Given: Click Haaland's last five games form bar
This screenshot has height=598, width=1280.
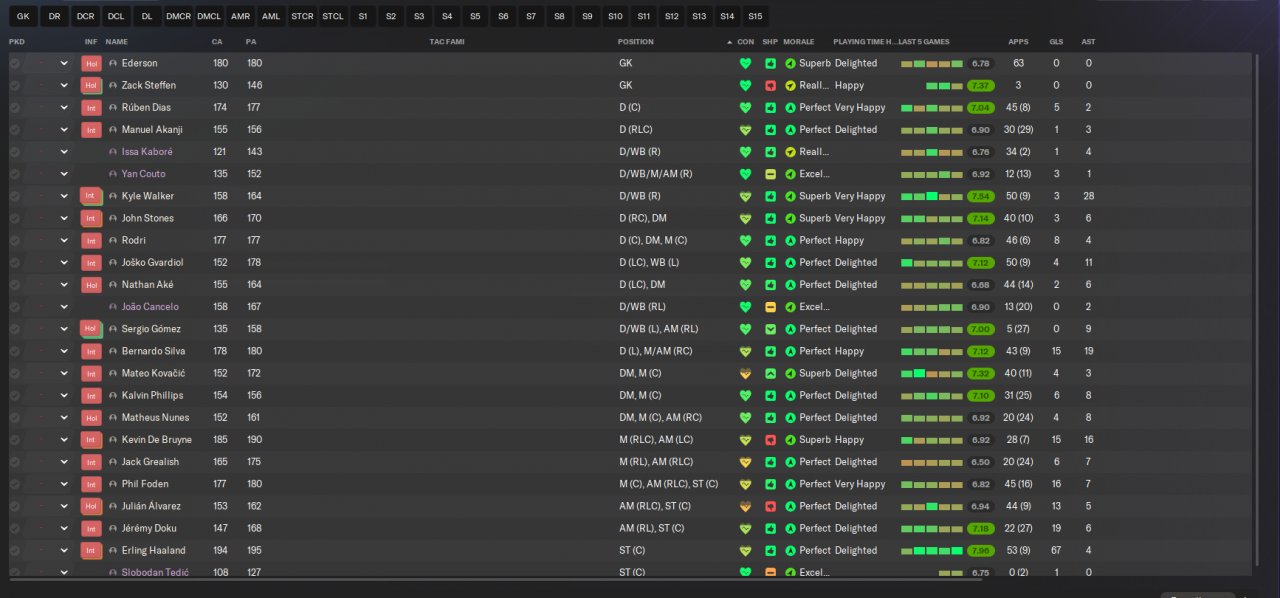Looking at the screenshot, I should tap(931, 550).
